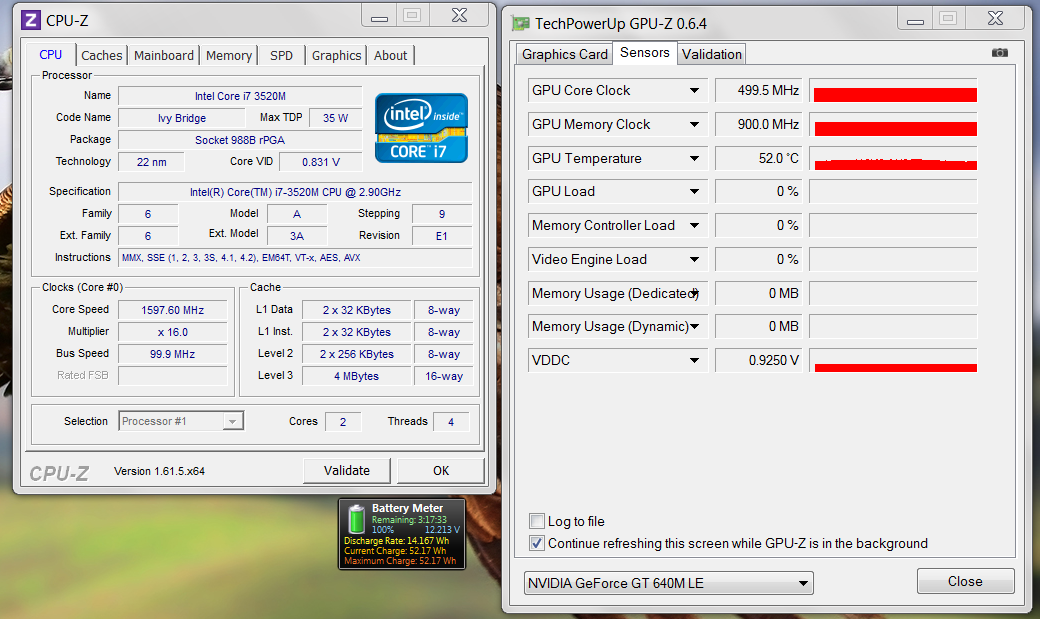This screenshot has height=619, width=1040.
Task: Open the GPU Core Clock sensor dropdown
Action: point(694,90)
